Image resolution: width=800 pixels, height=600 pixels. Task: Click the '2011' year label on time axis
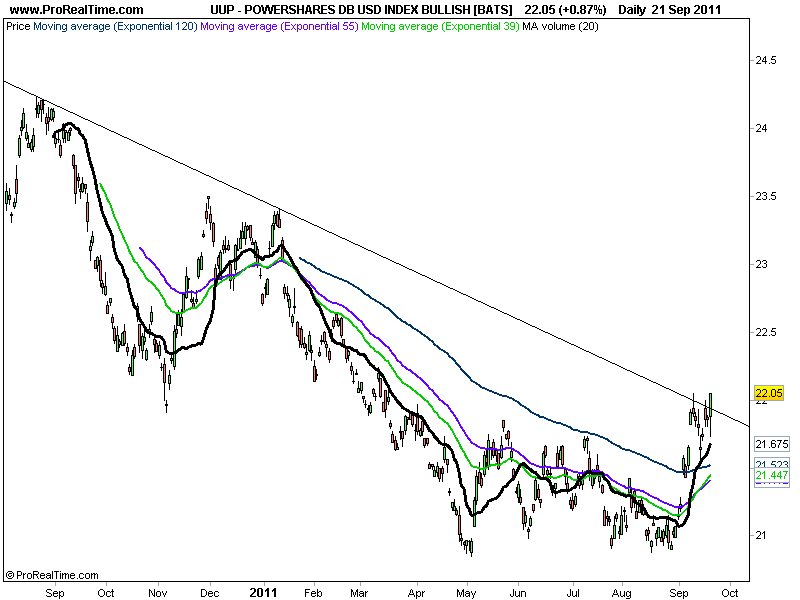263,593
